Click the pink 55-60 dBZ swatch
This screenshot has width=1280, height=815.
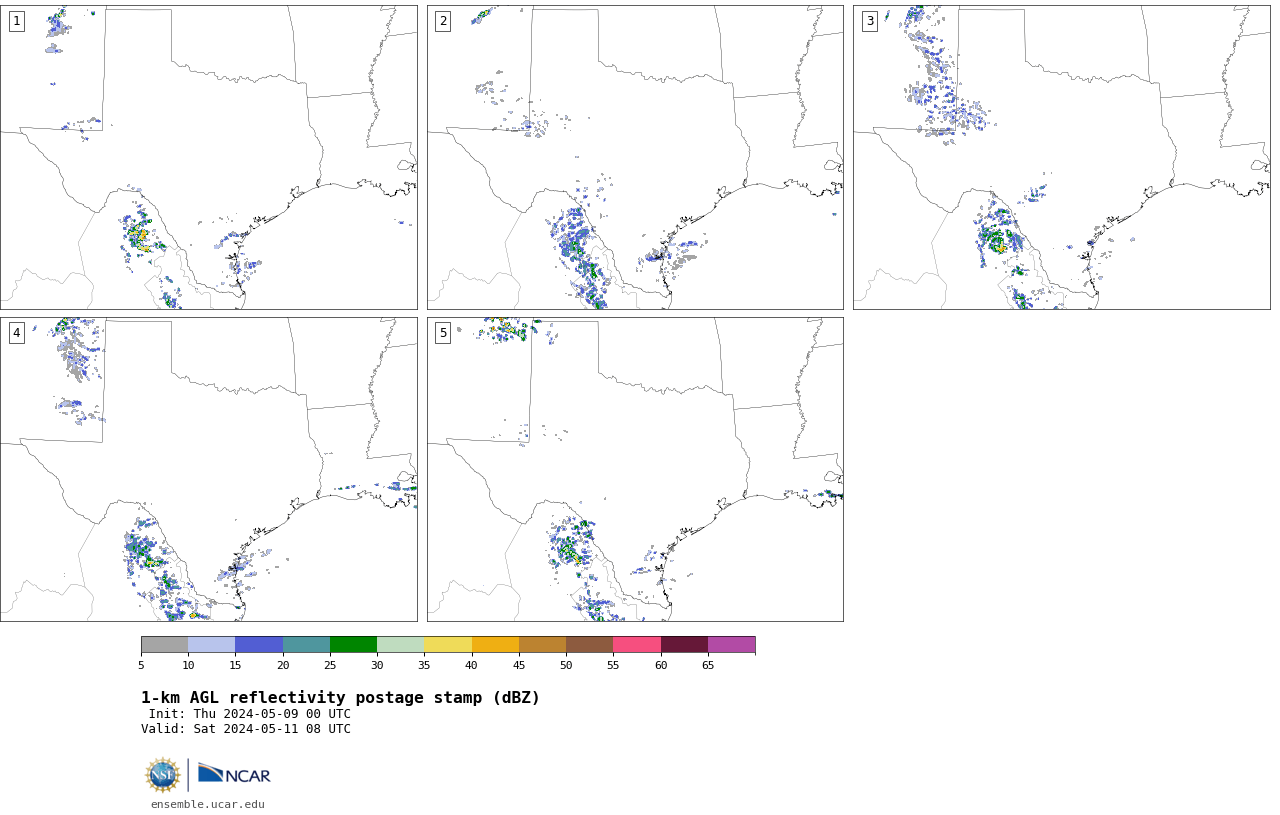click(637, 644)
